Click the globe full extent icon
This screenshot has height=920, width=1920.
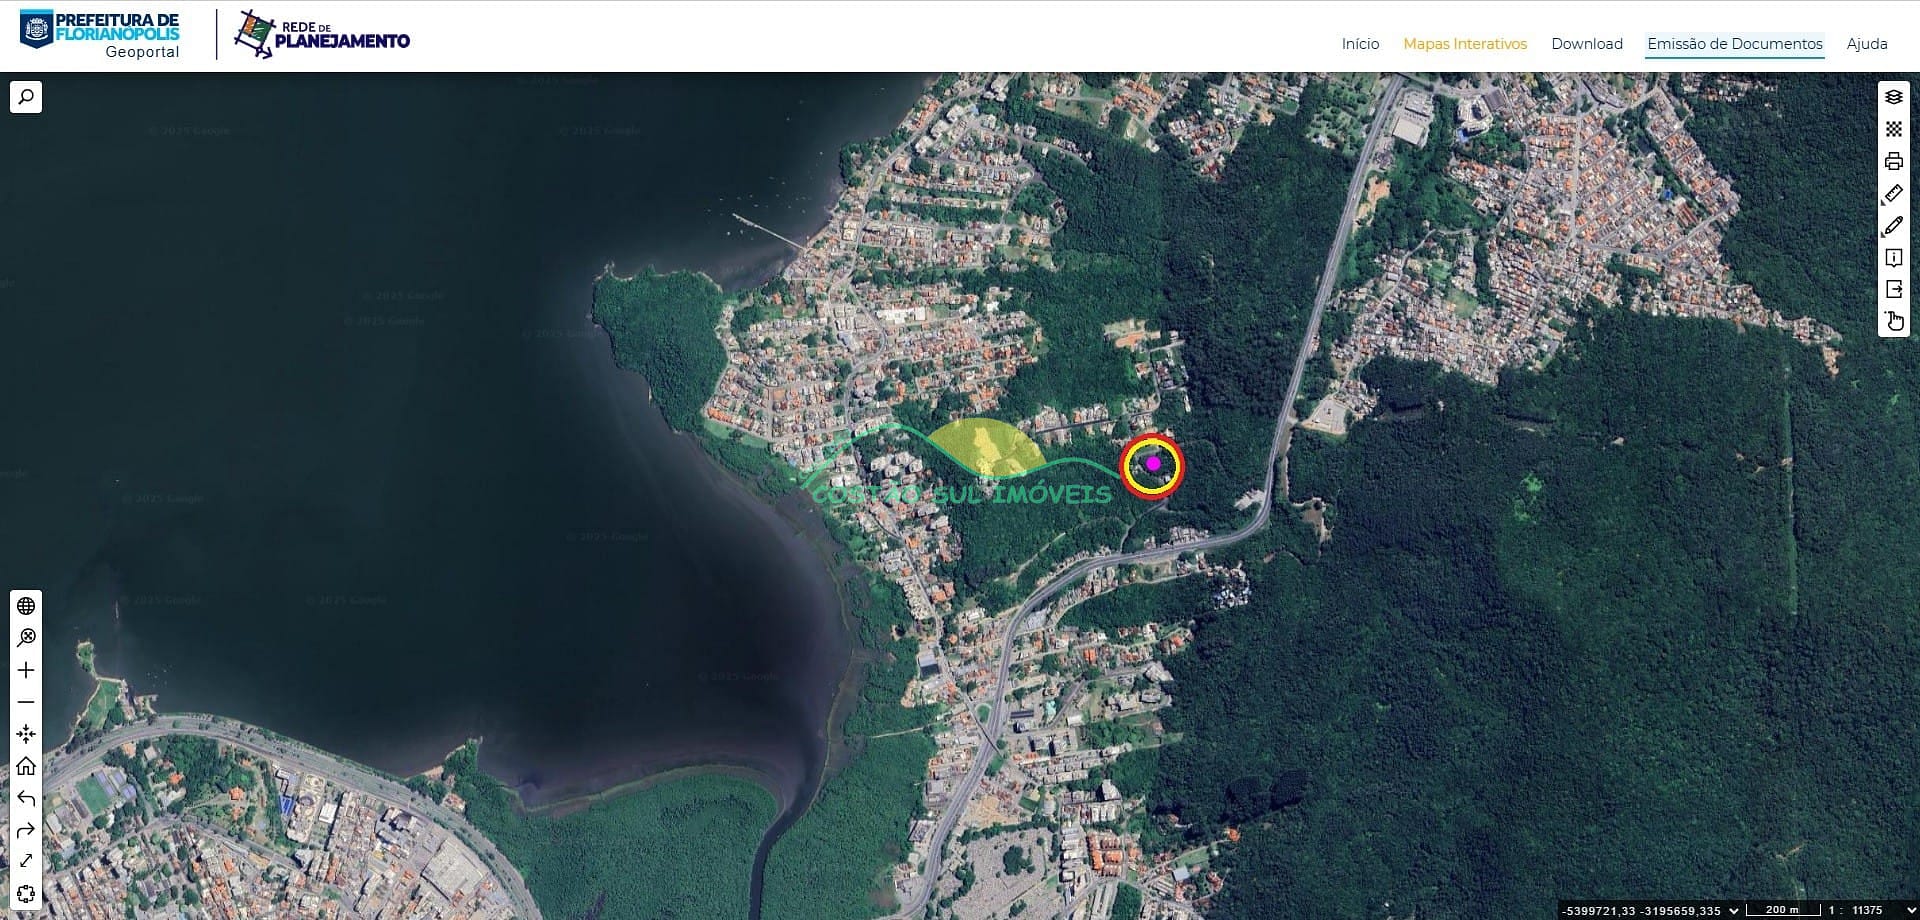pyautogui.click(x=26, y=606)
